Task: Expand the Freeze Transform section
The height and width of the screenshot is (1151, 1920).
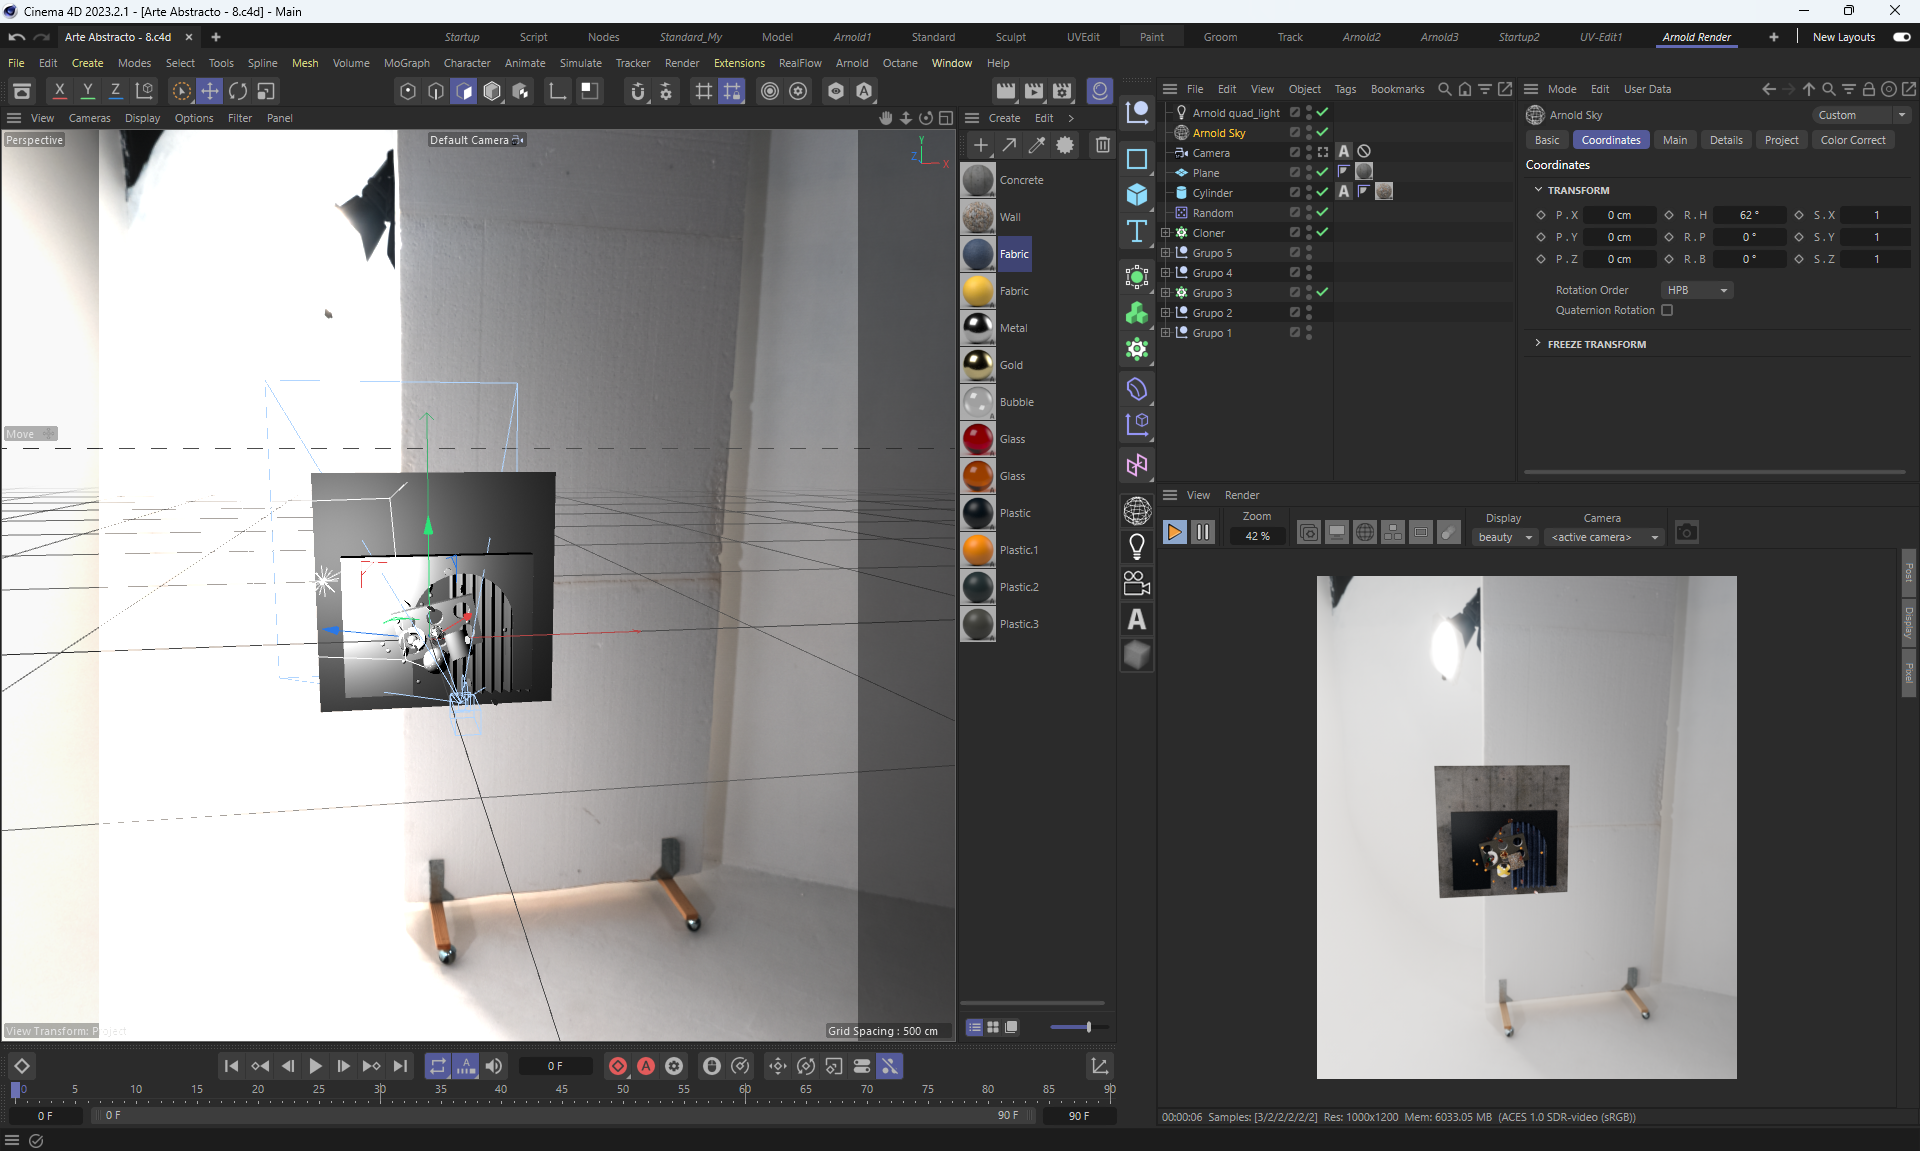Action: [x=1538, y=344]
